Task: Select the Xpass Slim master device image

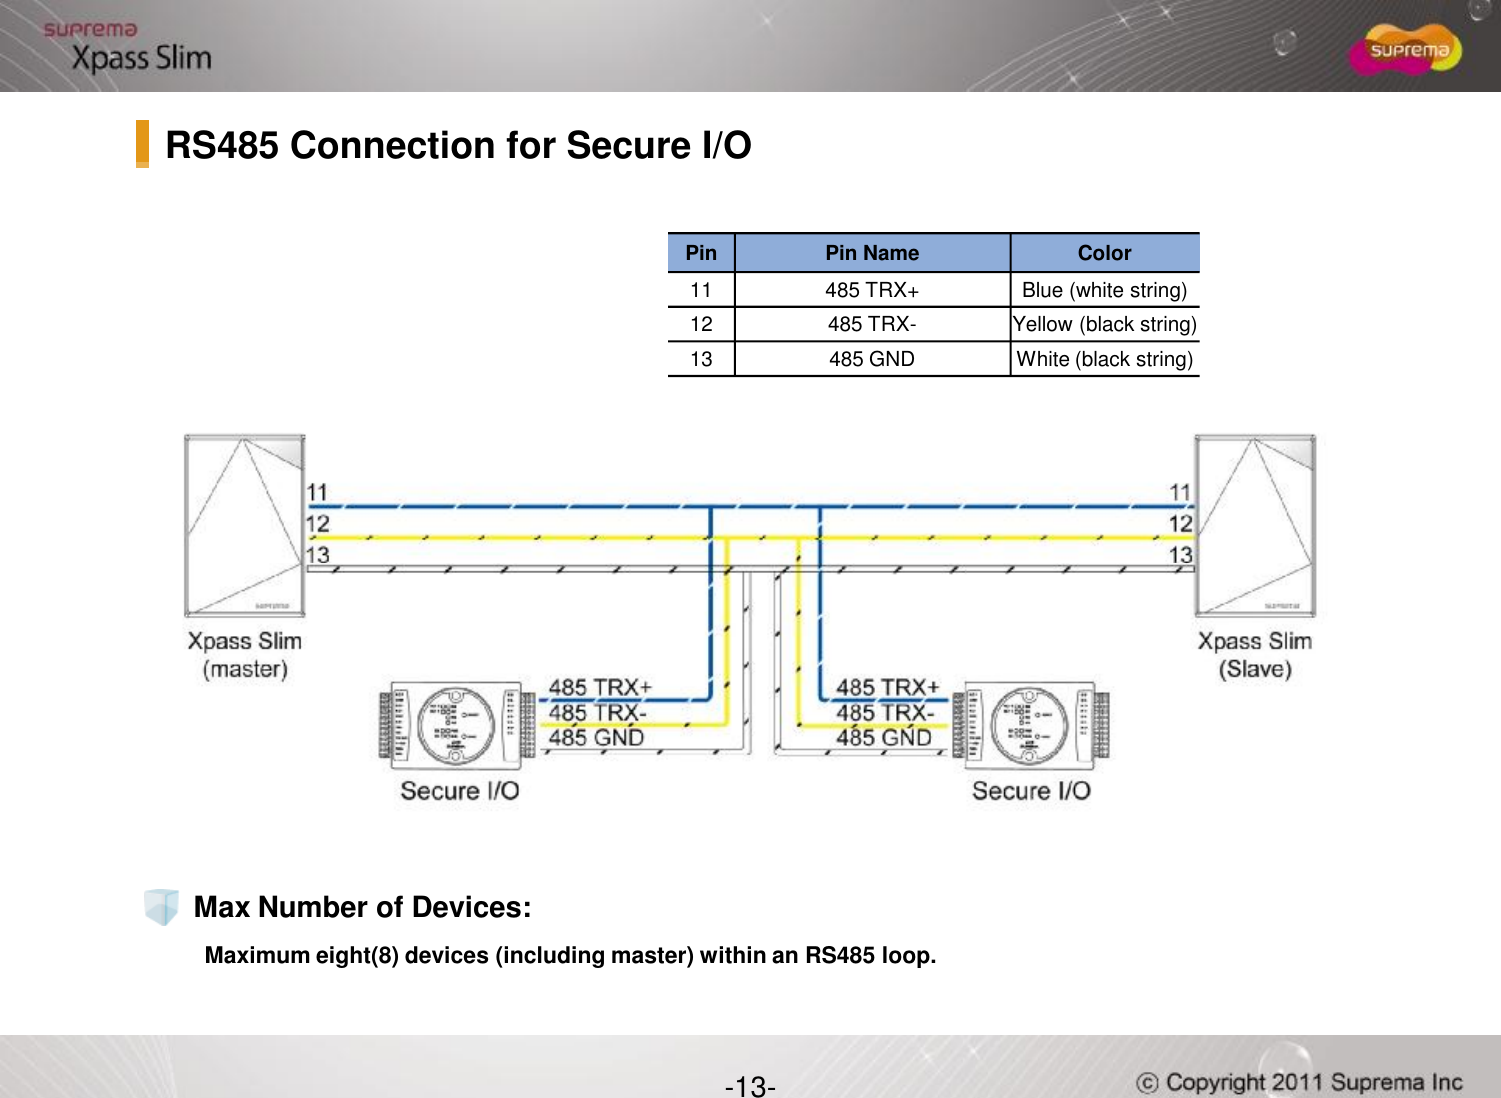Action: click(245, 525)
